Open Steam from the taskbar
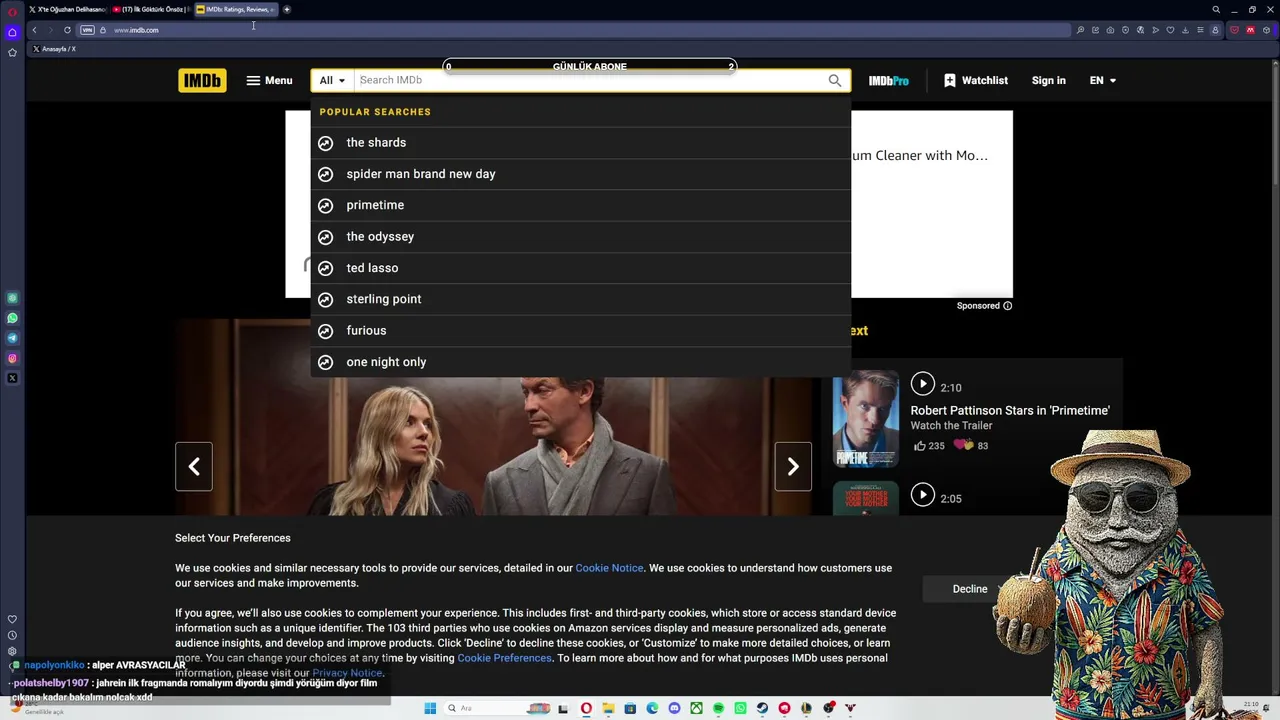Screen dimensions: 1280x720 (x=762, y=708)
